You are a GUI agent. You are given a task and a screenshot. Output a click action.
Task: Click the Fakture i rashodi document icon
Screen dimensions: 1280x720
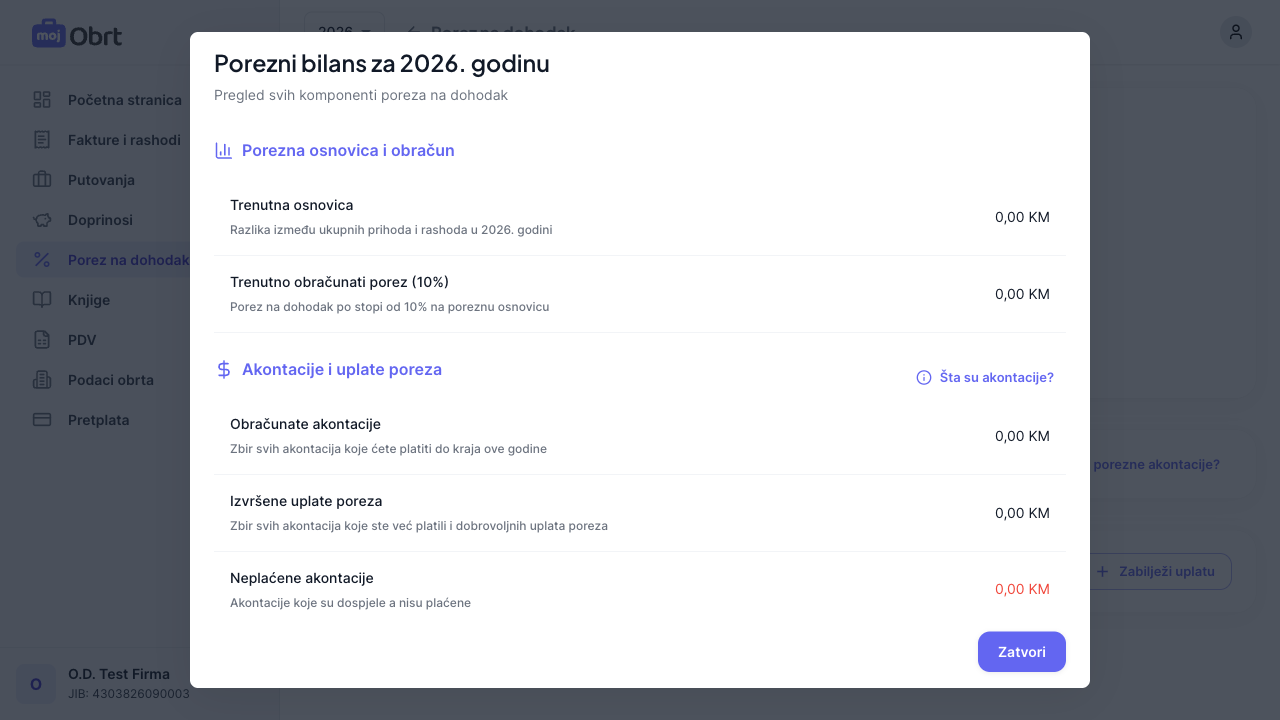pyautogui.click(x=42, y=140)
